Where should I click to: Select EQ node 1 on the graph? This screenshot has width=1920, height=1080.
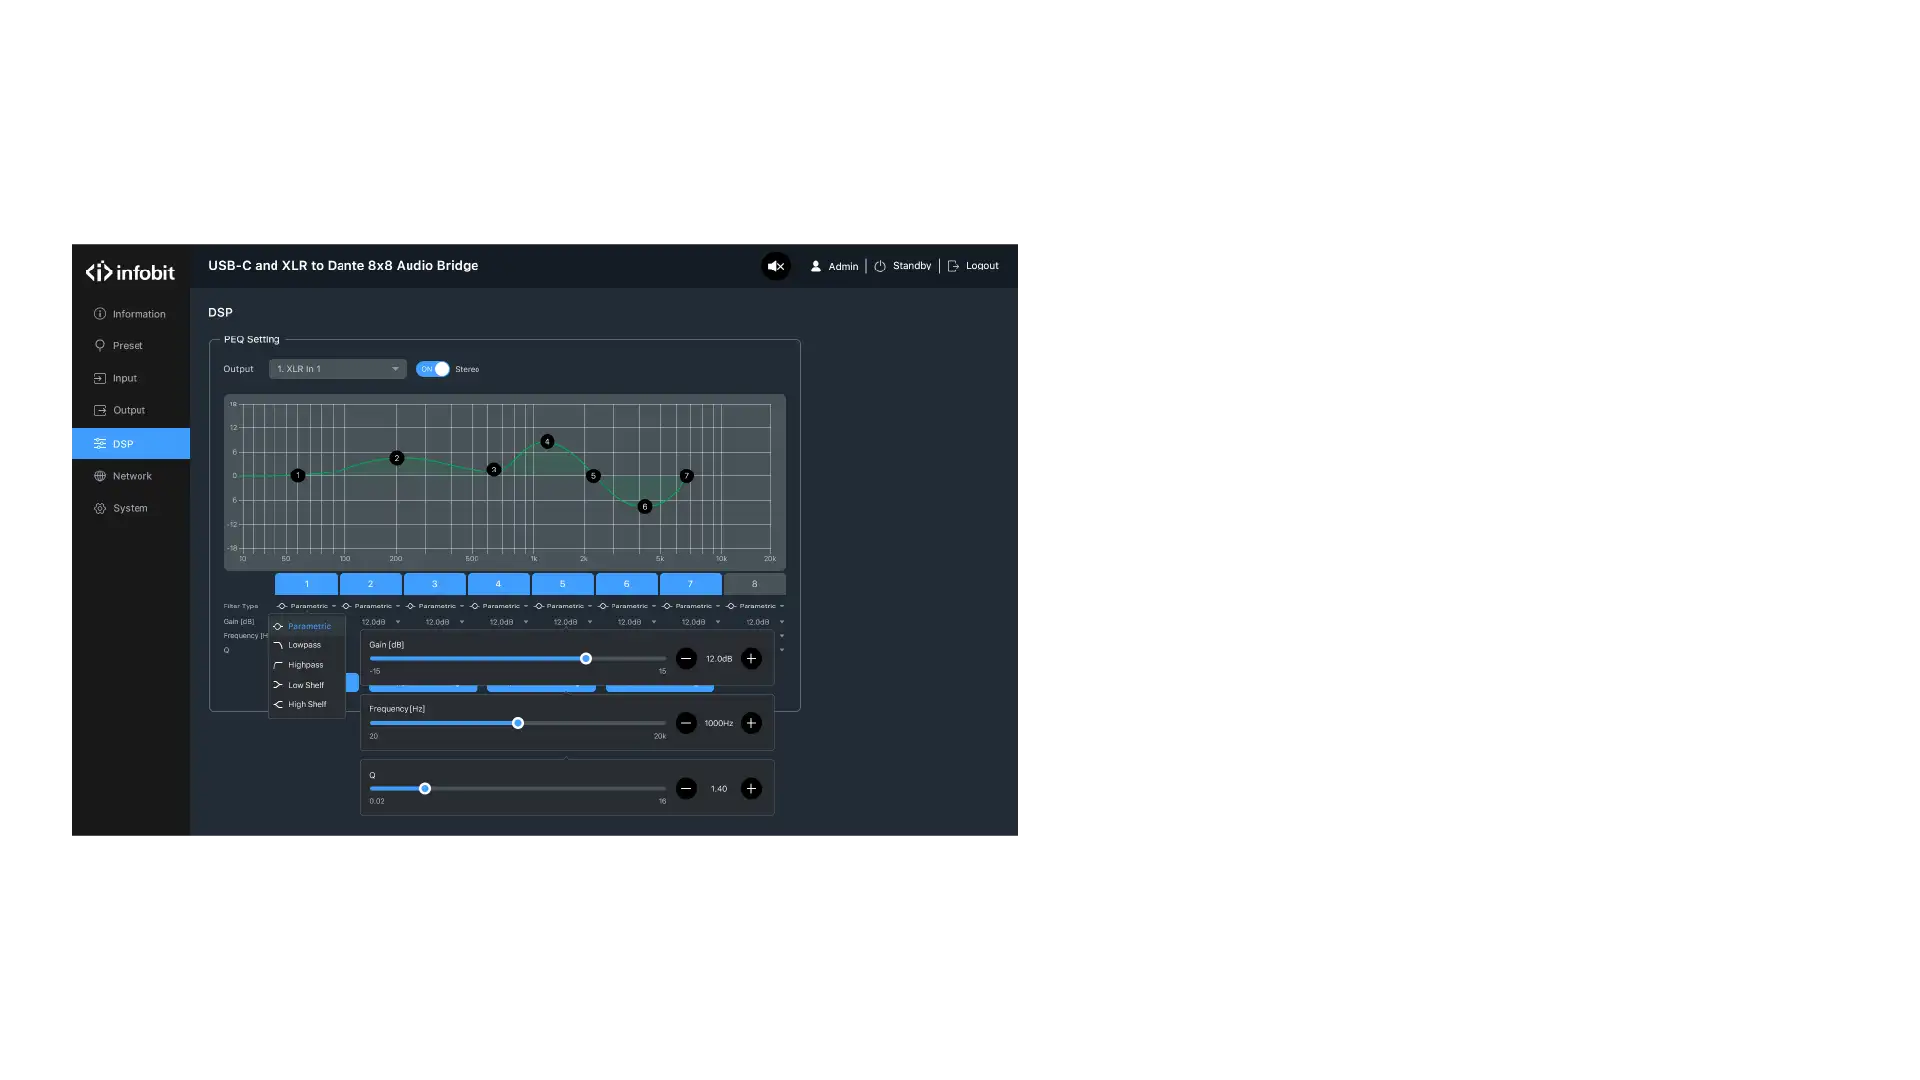[x=297, y=476]
